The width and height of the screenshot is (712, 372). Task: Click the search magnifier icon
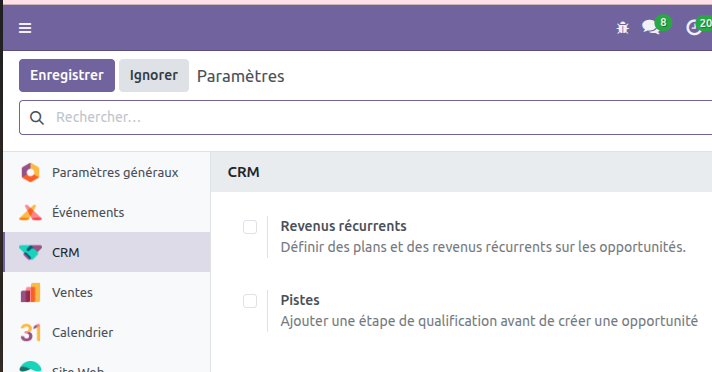37,118
